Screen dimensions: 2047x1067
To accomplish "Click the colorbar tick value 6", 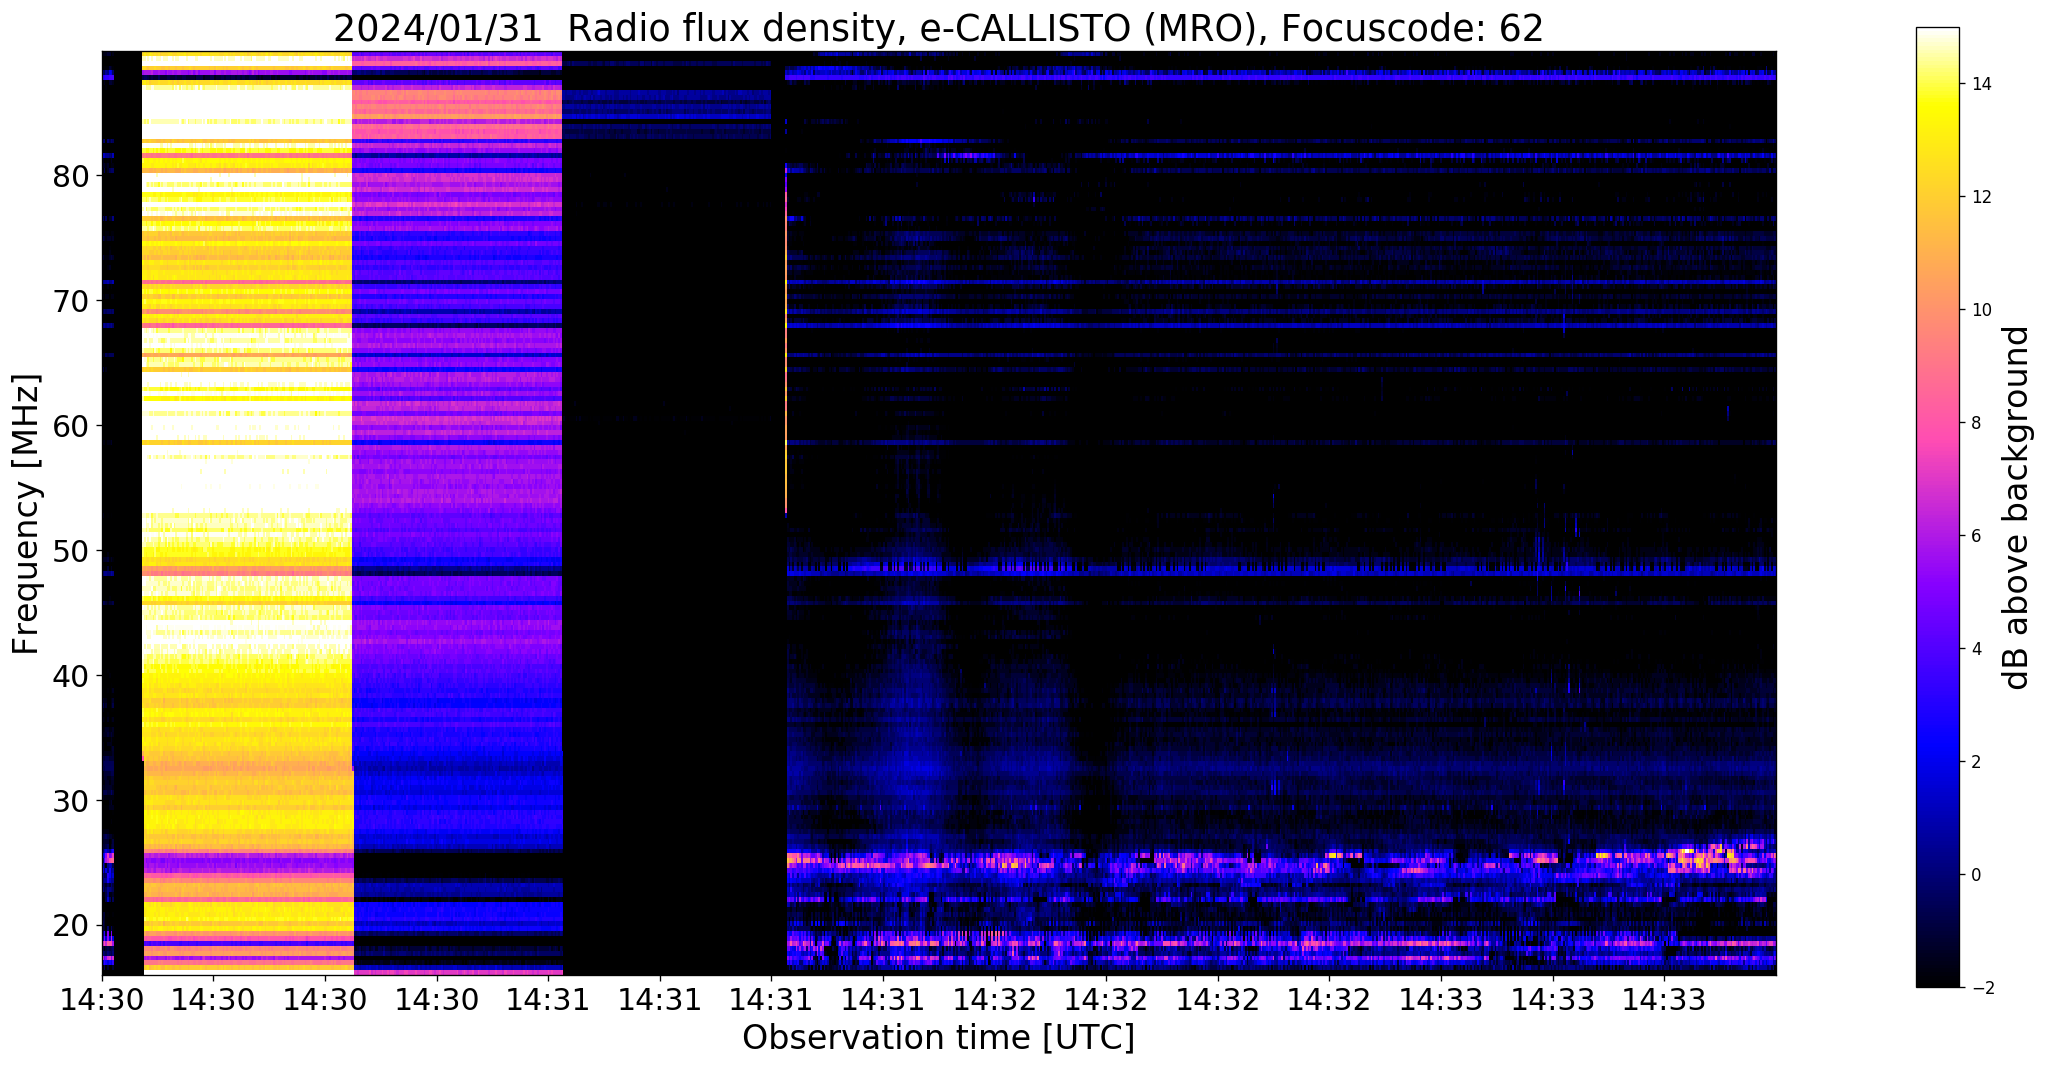I will [x=1975, y=536].
